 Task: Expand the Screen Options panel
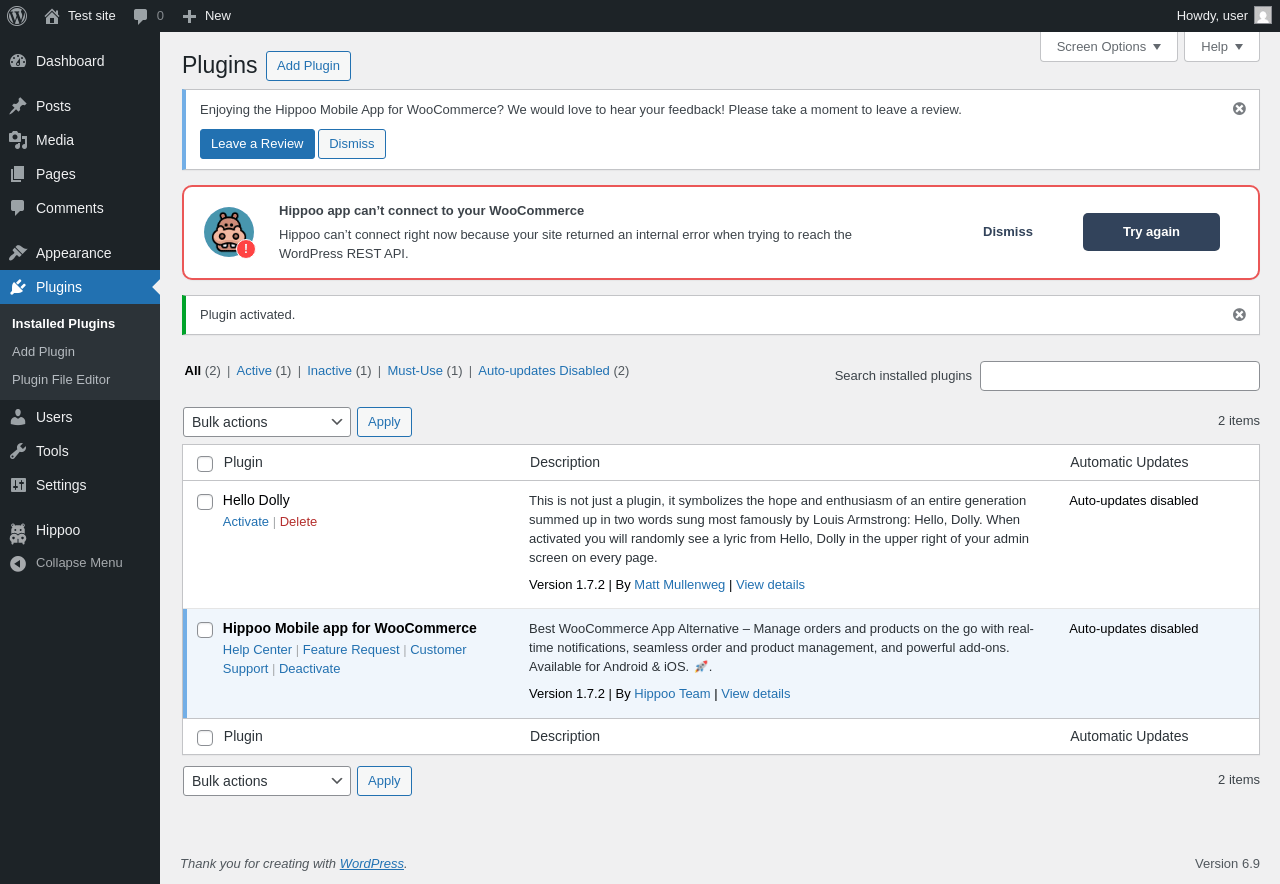coord(1108,47)
